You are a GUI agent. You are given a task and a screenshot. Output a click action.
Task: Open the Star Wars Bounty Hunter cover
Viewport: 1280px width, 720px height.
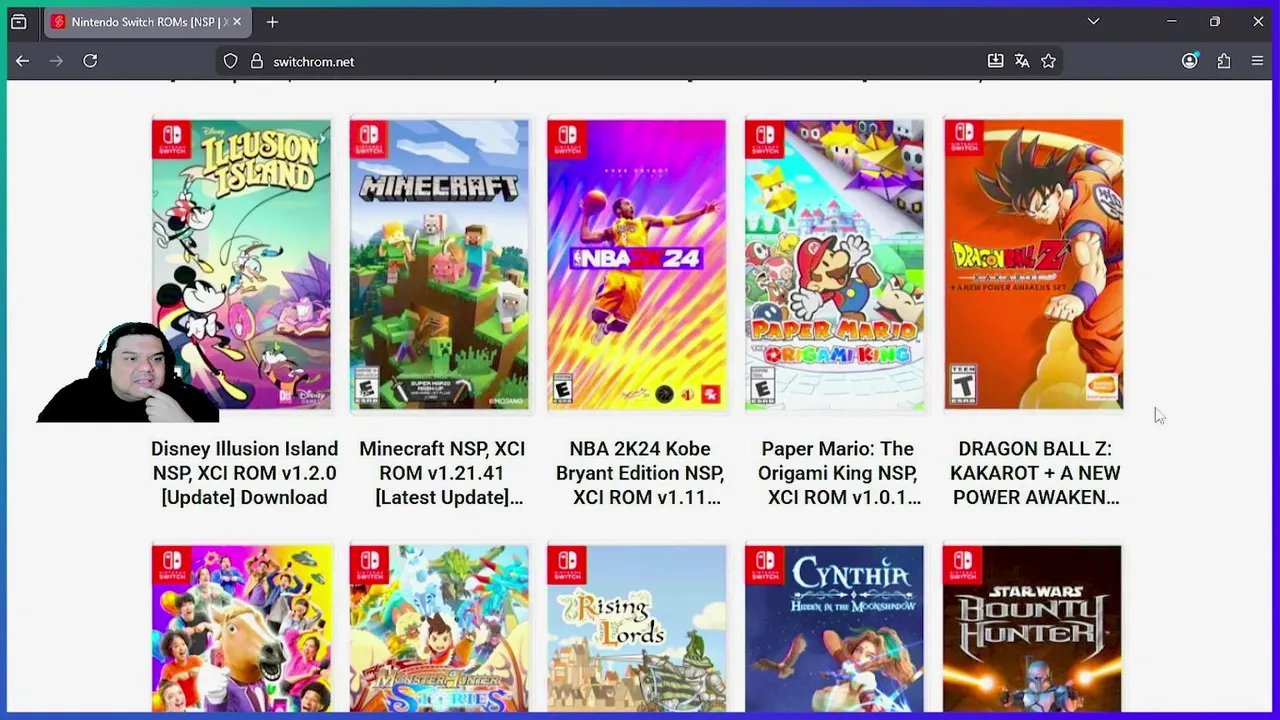click(1033, 629)
